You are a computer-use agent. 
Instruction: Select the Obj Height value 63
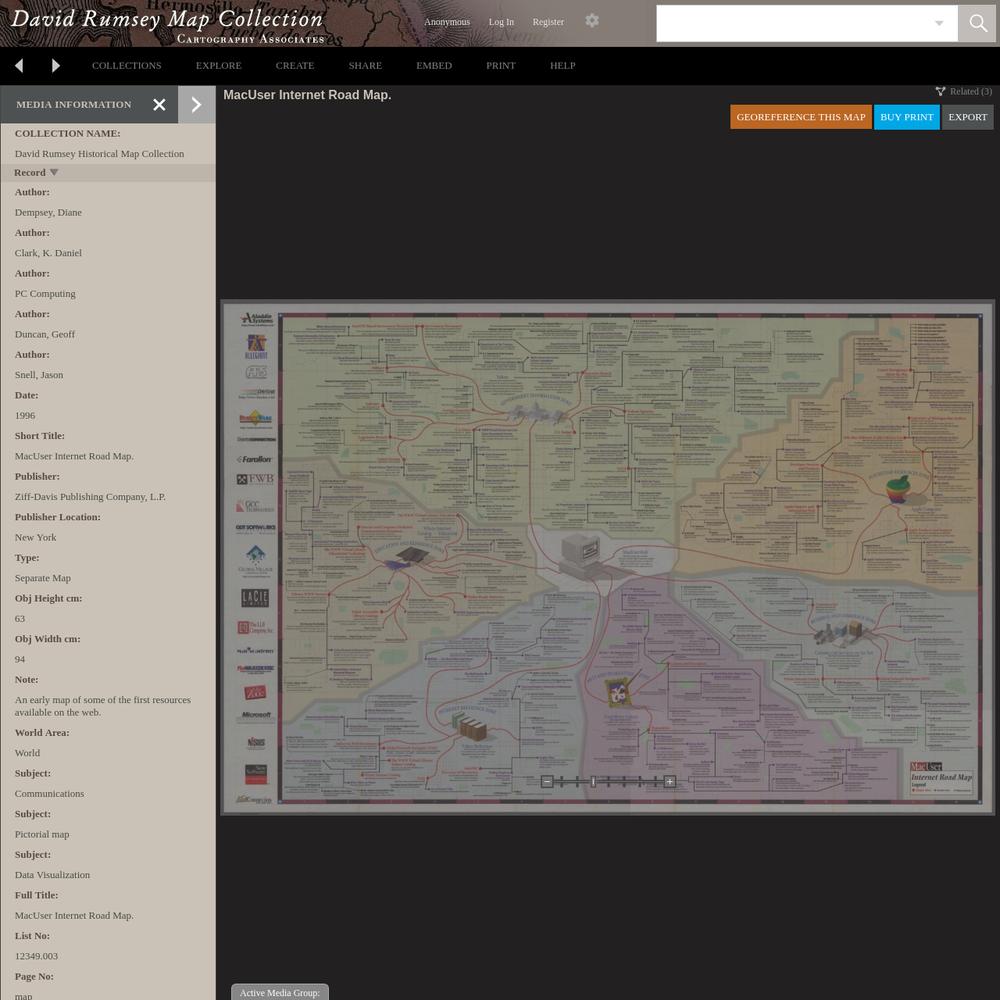tap(20, 619)
